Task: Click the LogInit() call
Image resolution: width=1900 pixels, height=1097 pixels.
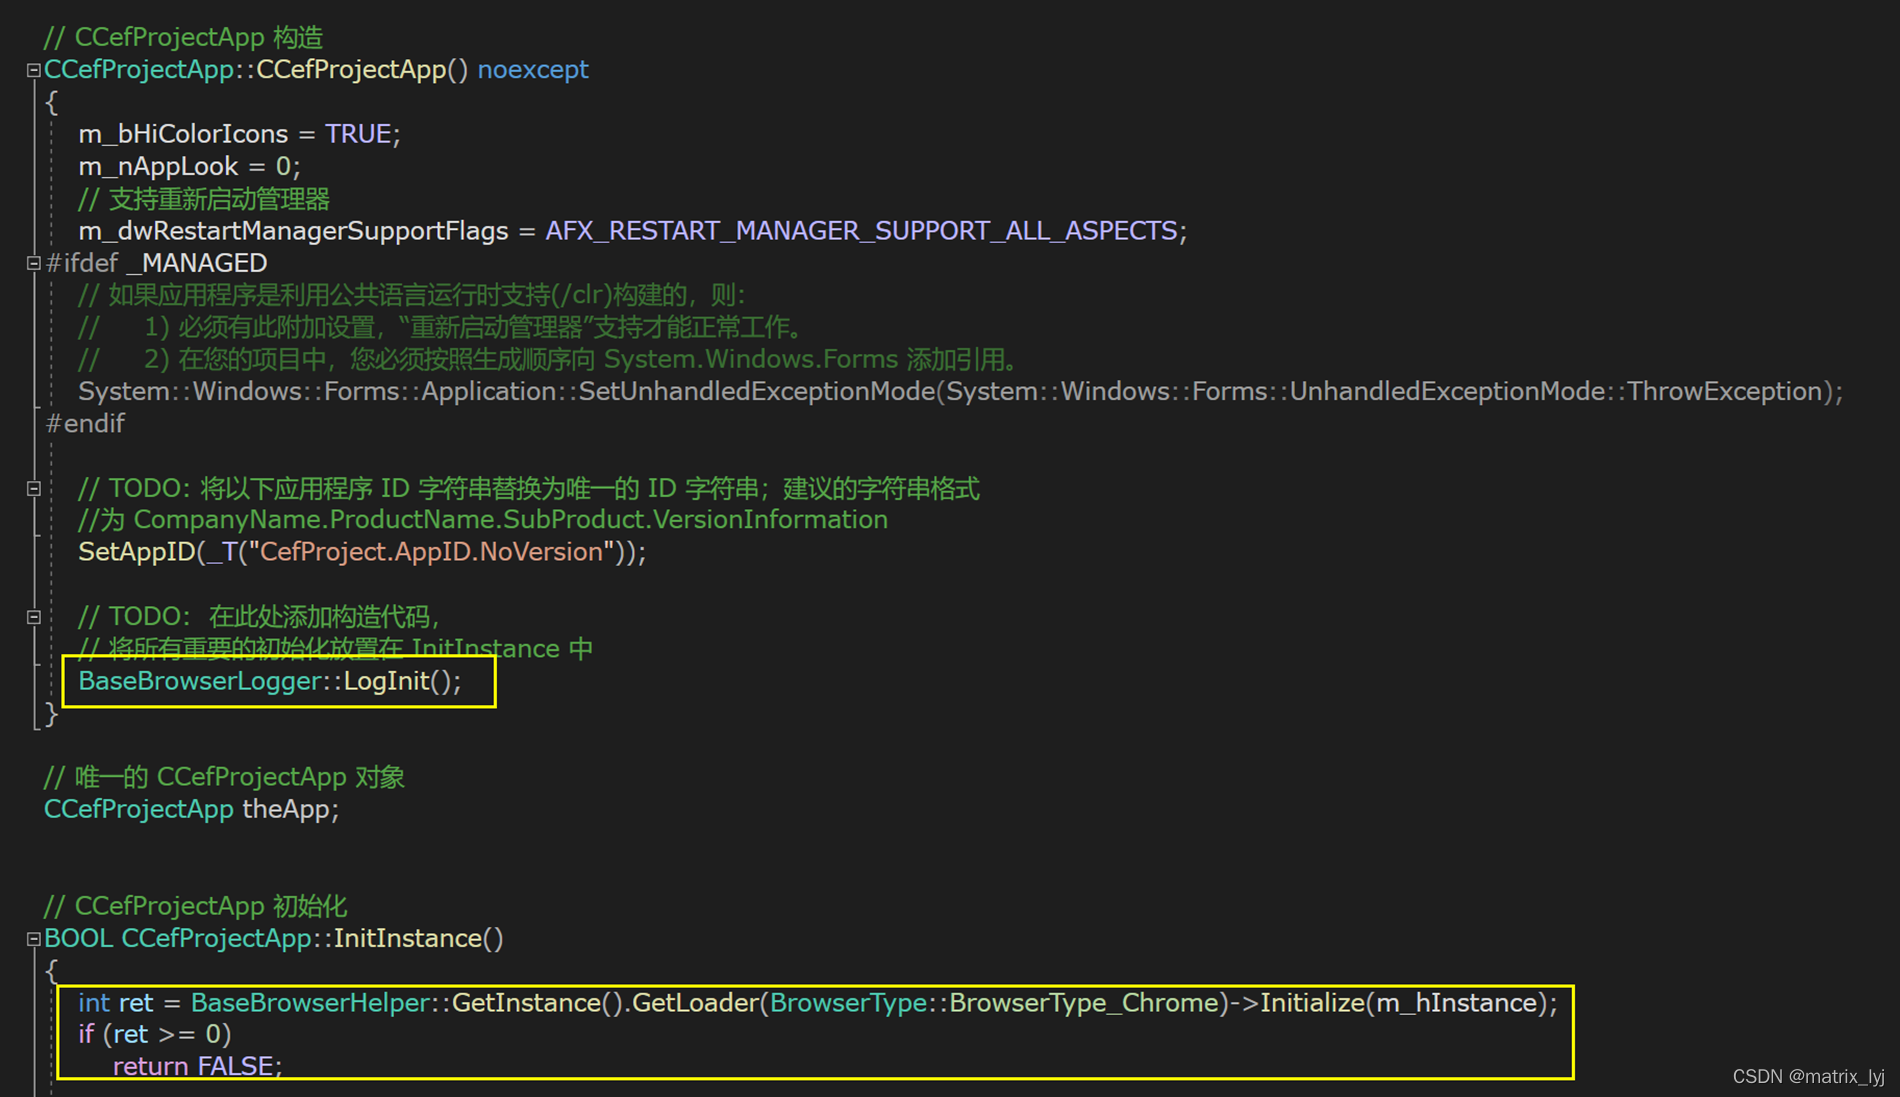Action: 399,681
